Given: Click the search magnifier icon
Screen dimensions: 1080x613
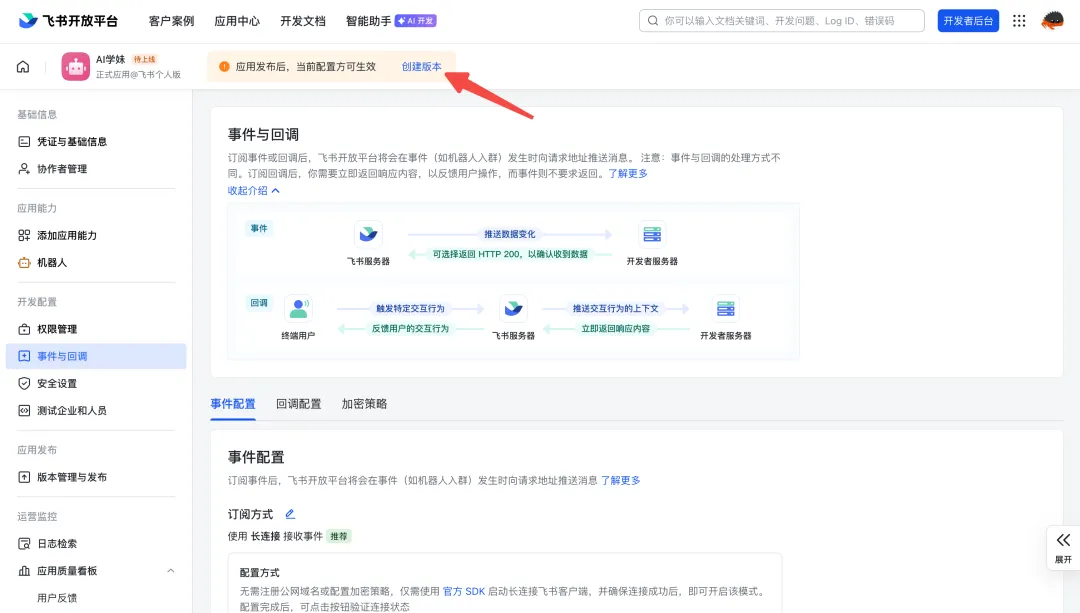Looking at the screenshot, I should [653, 21].
